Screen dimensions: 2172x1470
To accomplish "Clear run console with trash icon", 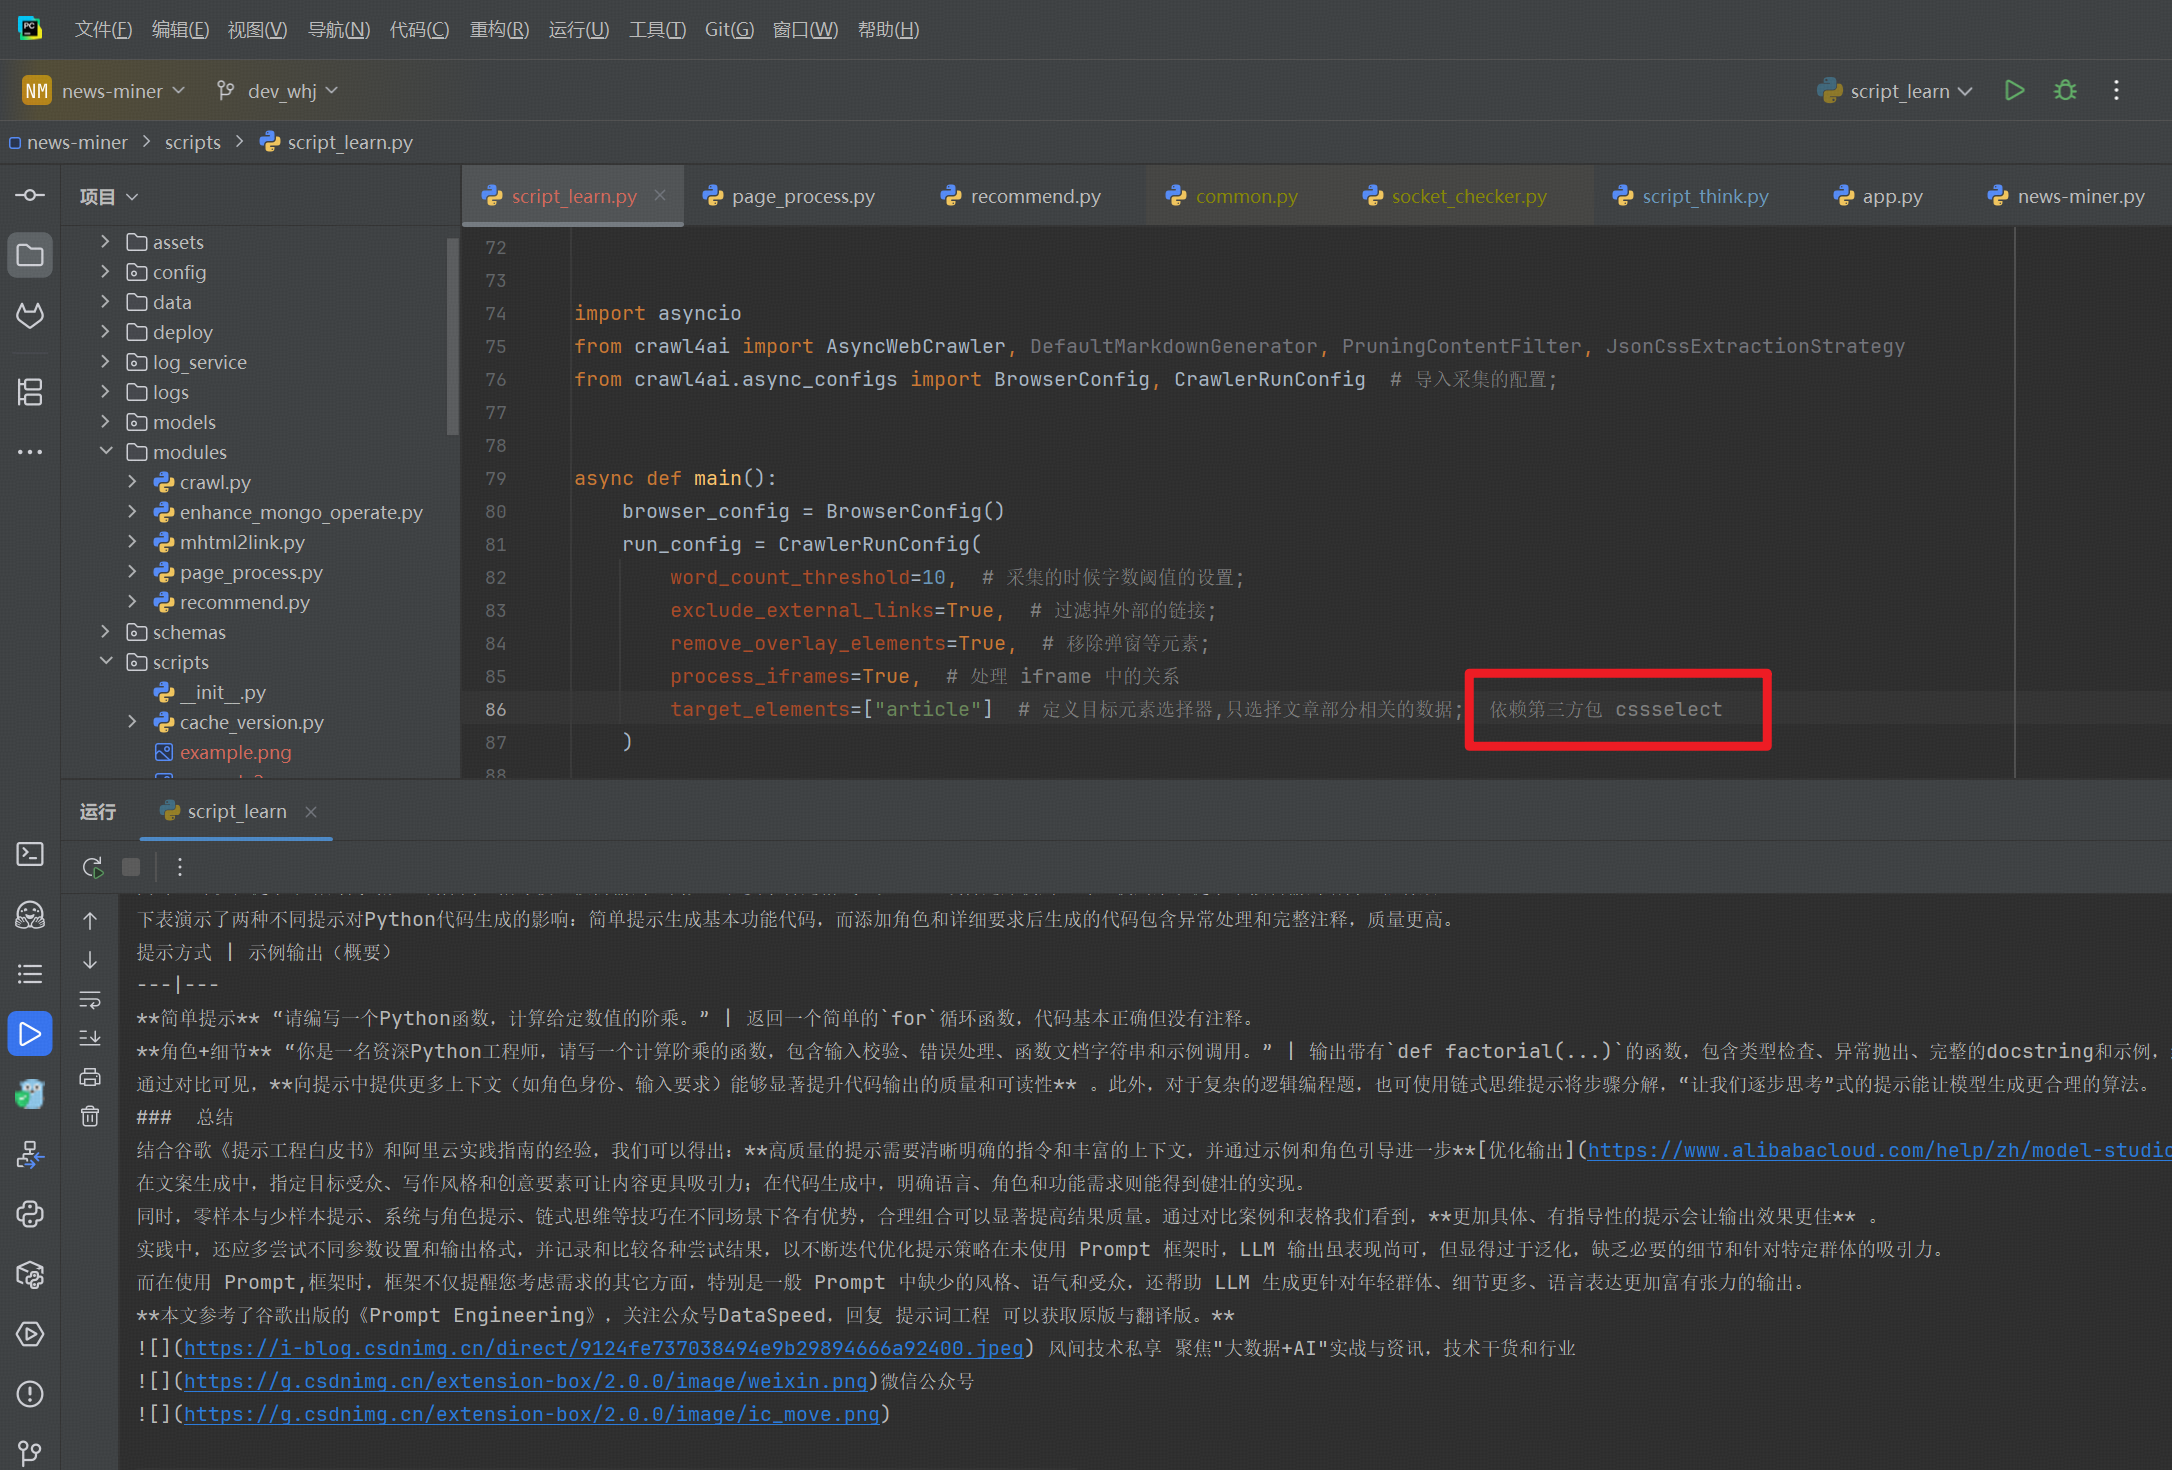I will [x=90, y=1116].
